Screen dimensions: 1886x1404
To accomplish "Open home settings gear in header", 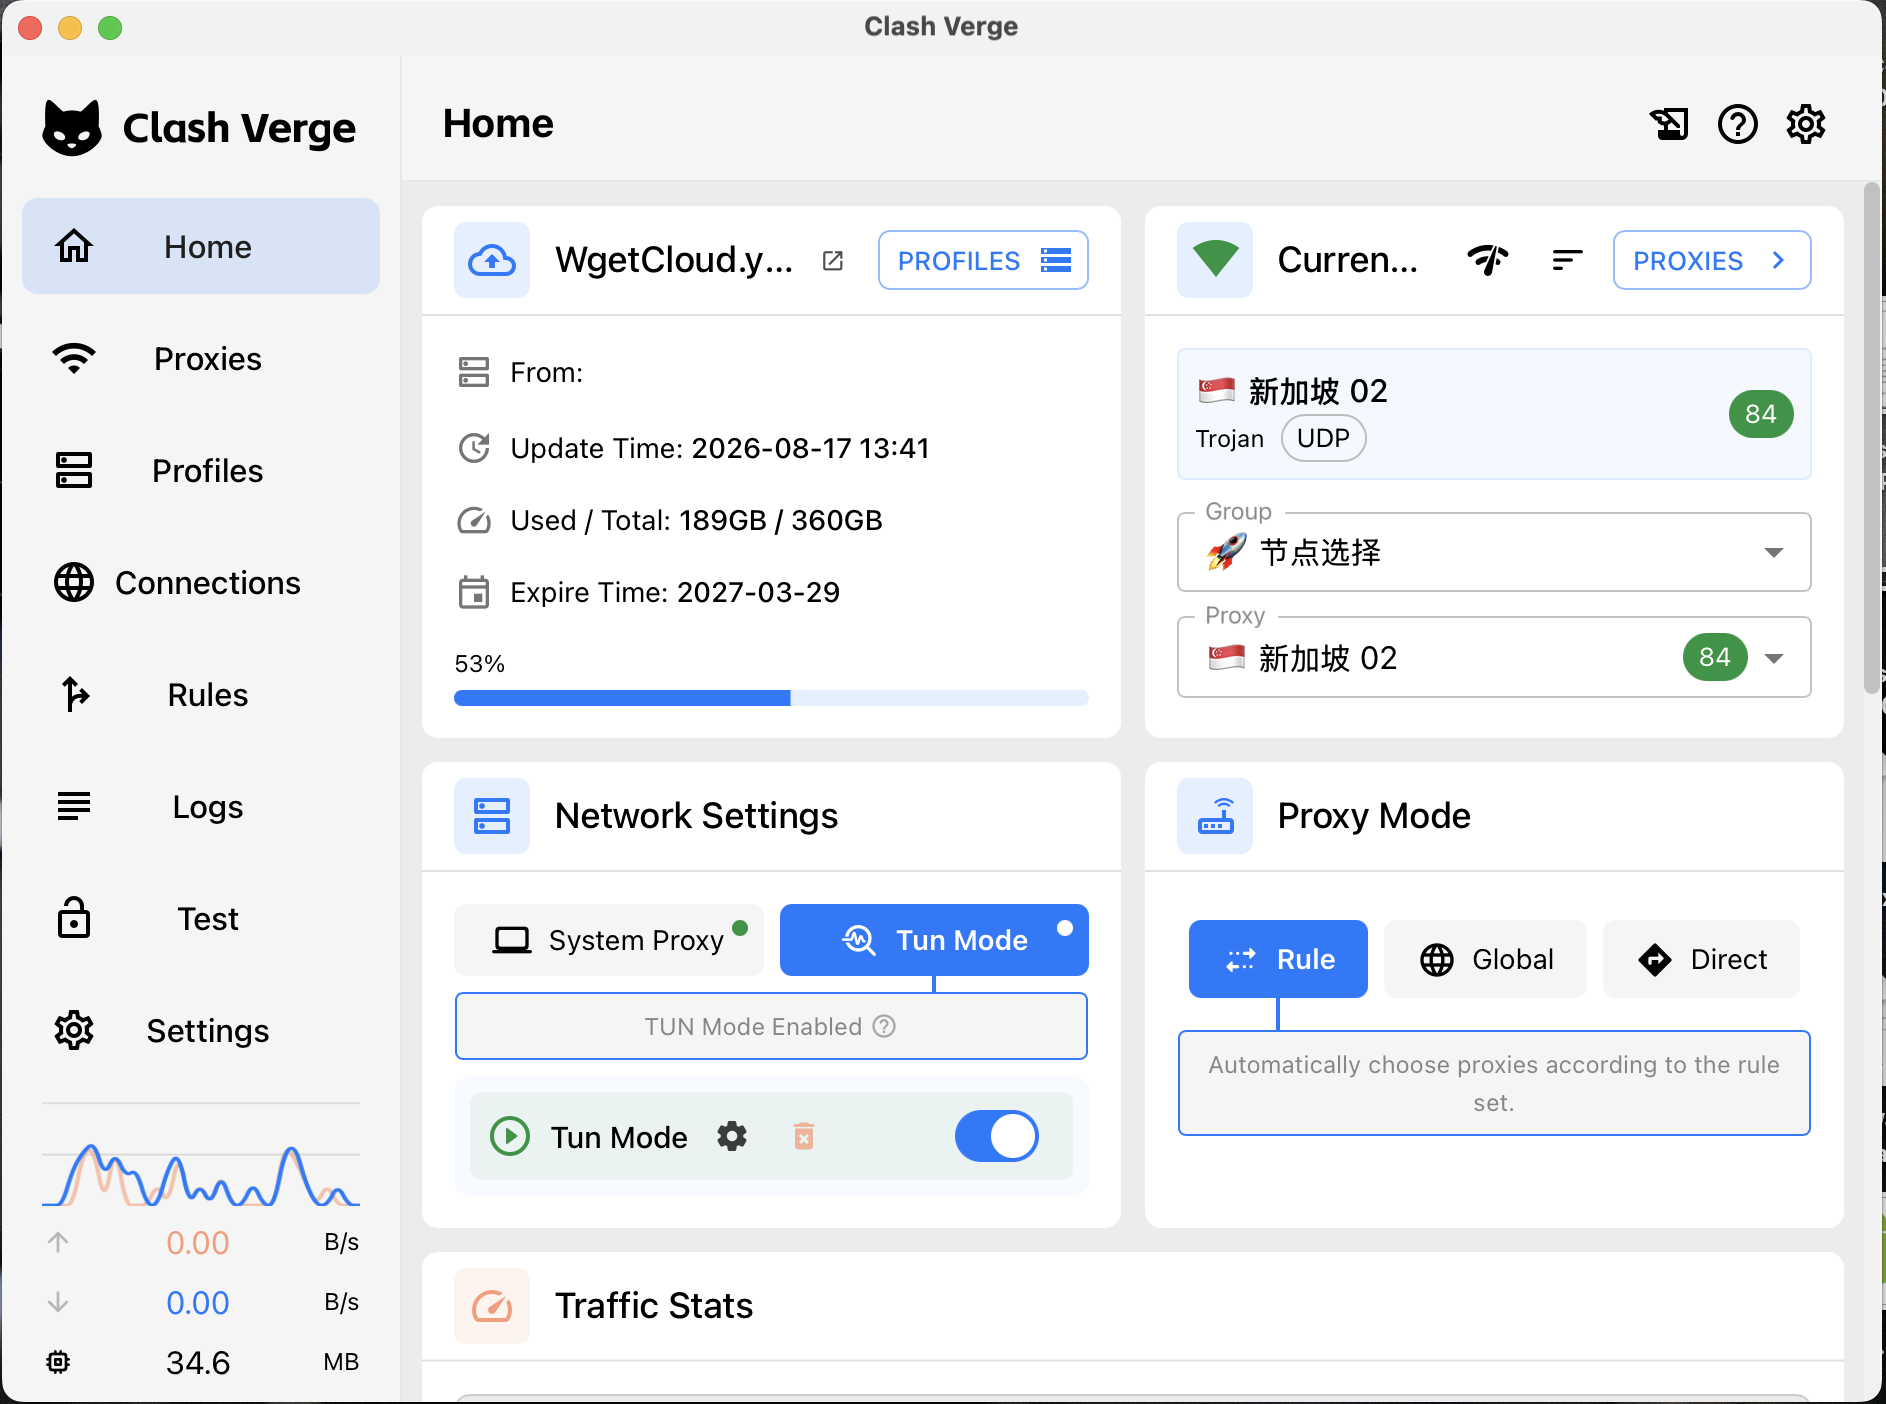I will tap(1806, 124).
